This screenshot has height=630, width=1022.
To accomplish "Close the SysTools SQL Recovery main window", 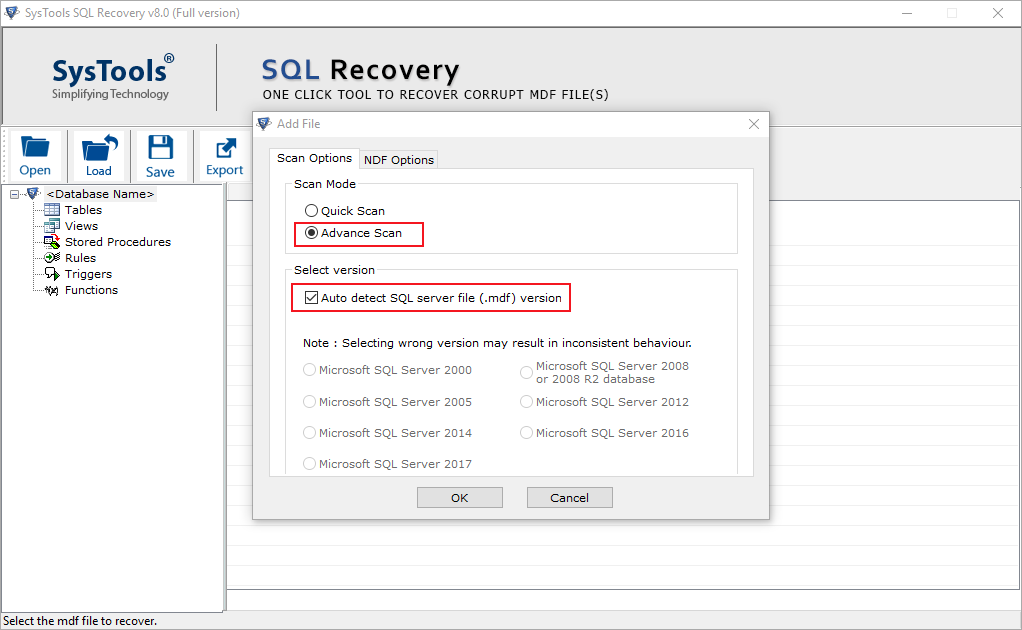I will point(997,13).
